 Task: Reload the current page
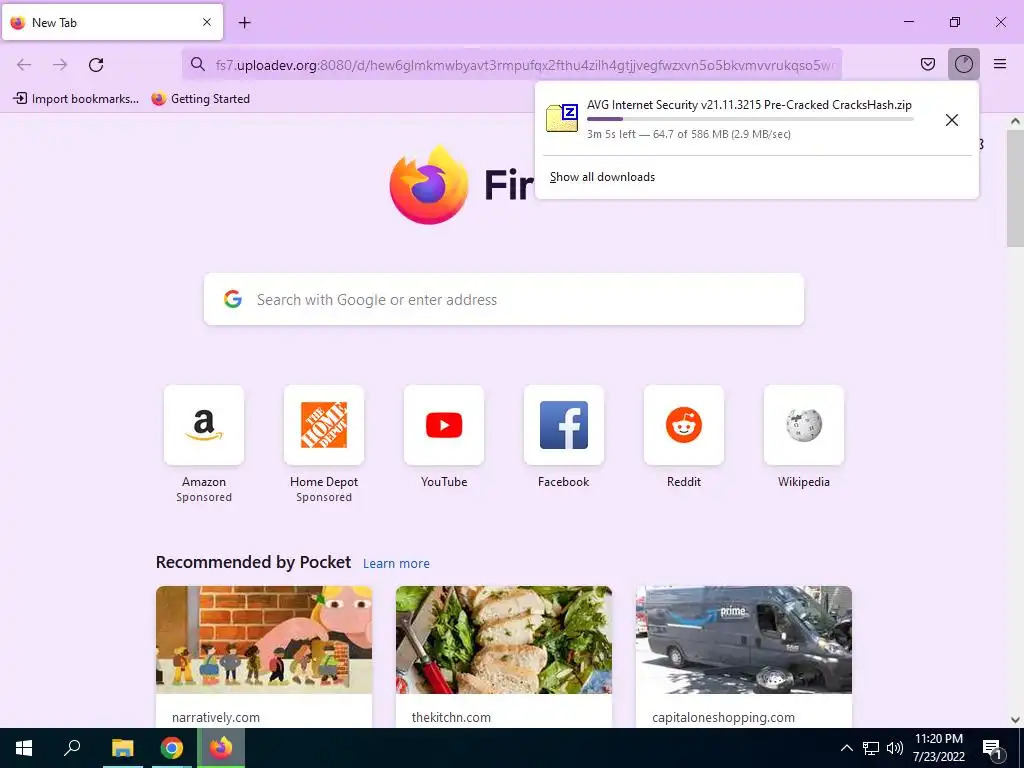[x=96, y=64]
